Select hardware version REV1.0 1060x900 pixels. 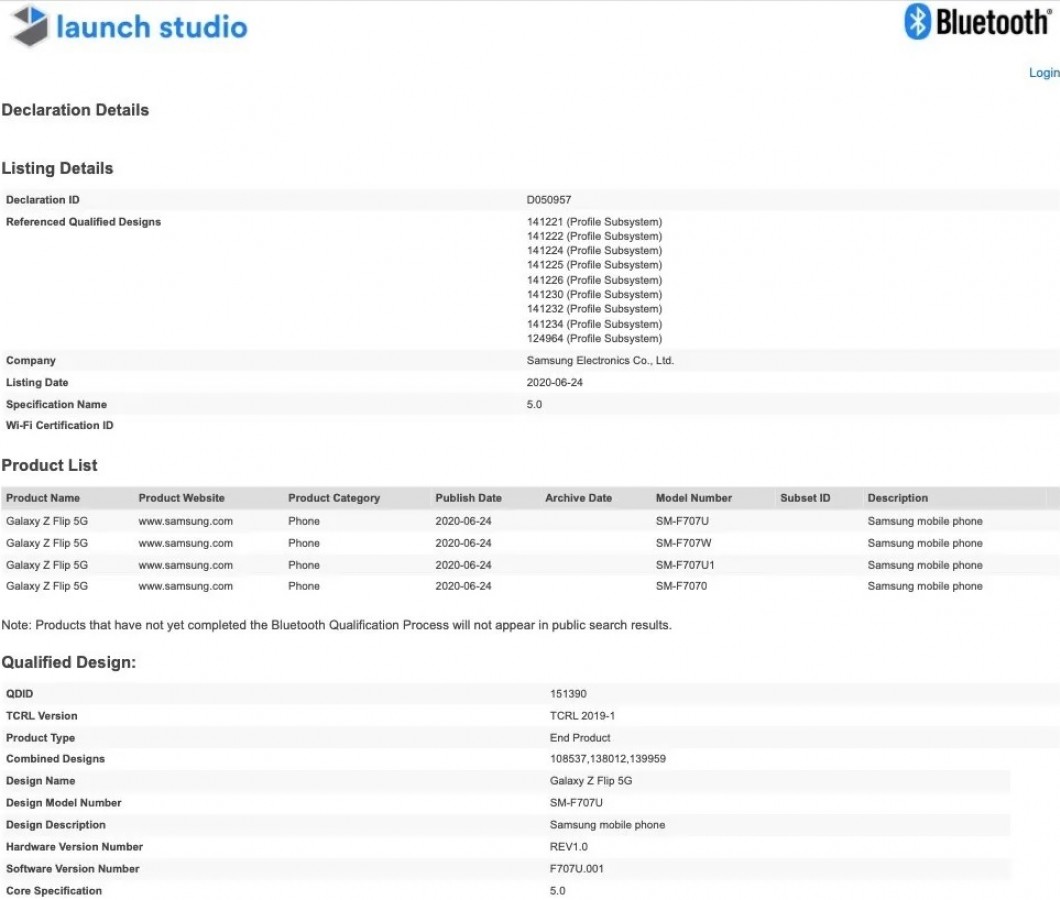click(x=569, y=847)
